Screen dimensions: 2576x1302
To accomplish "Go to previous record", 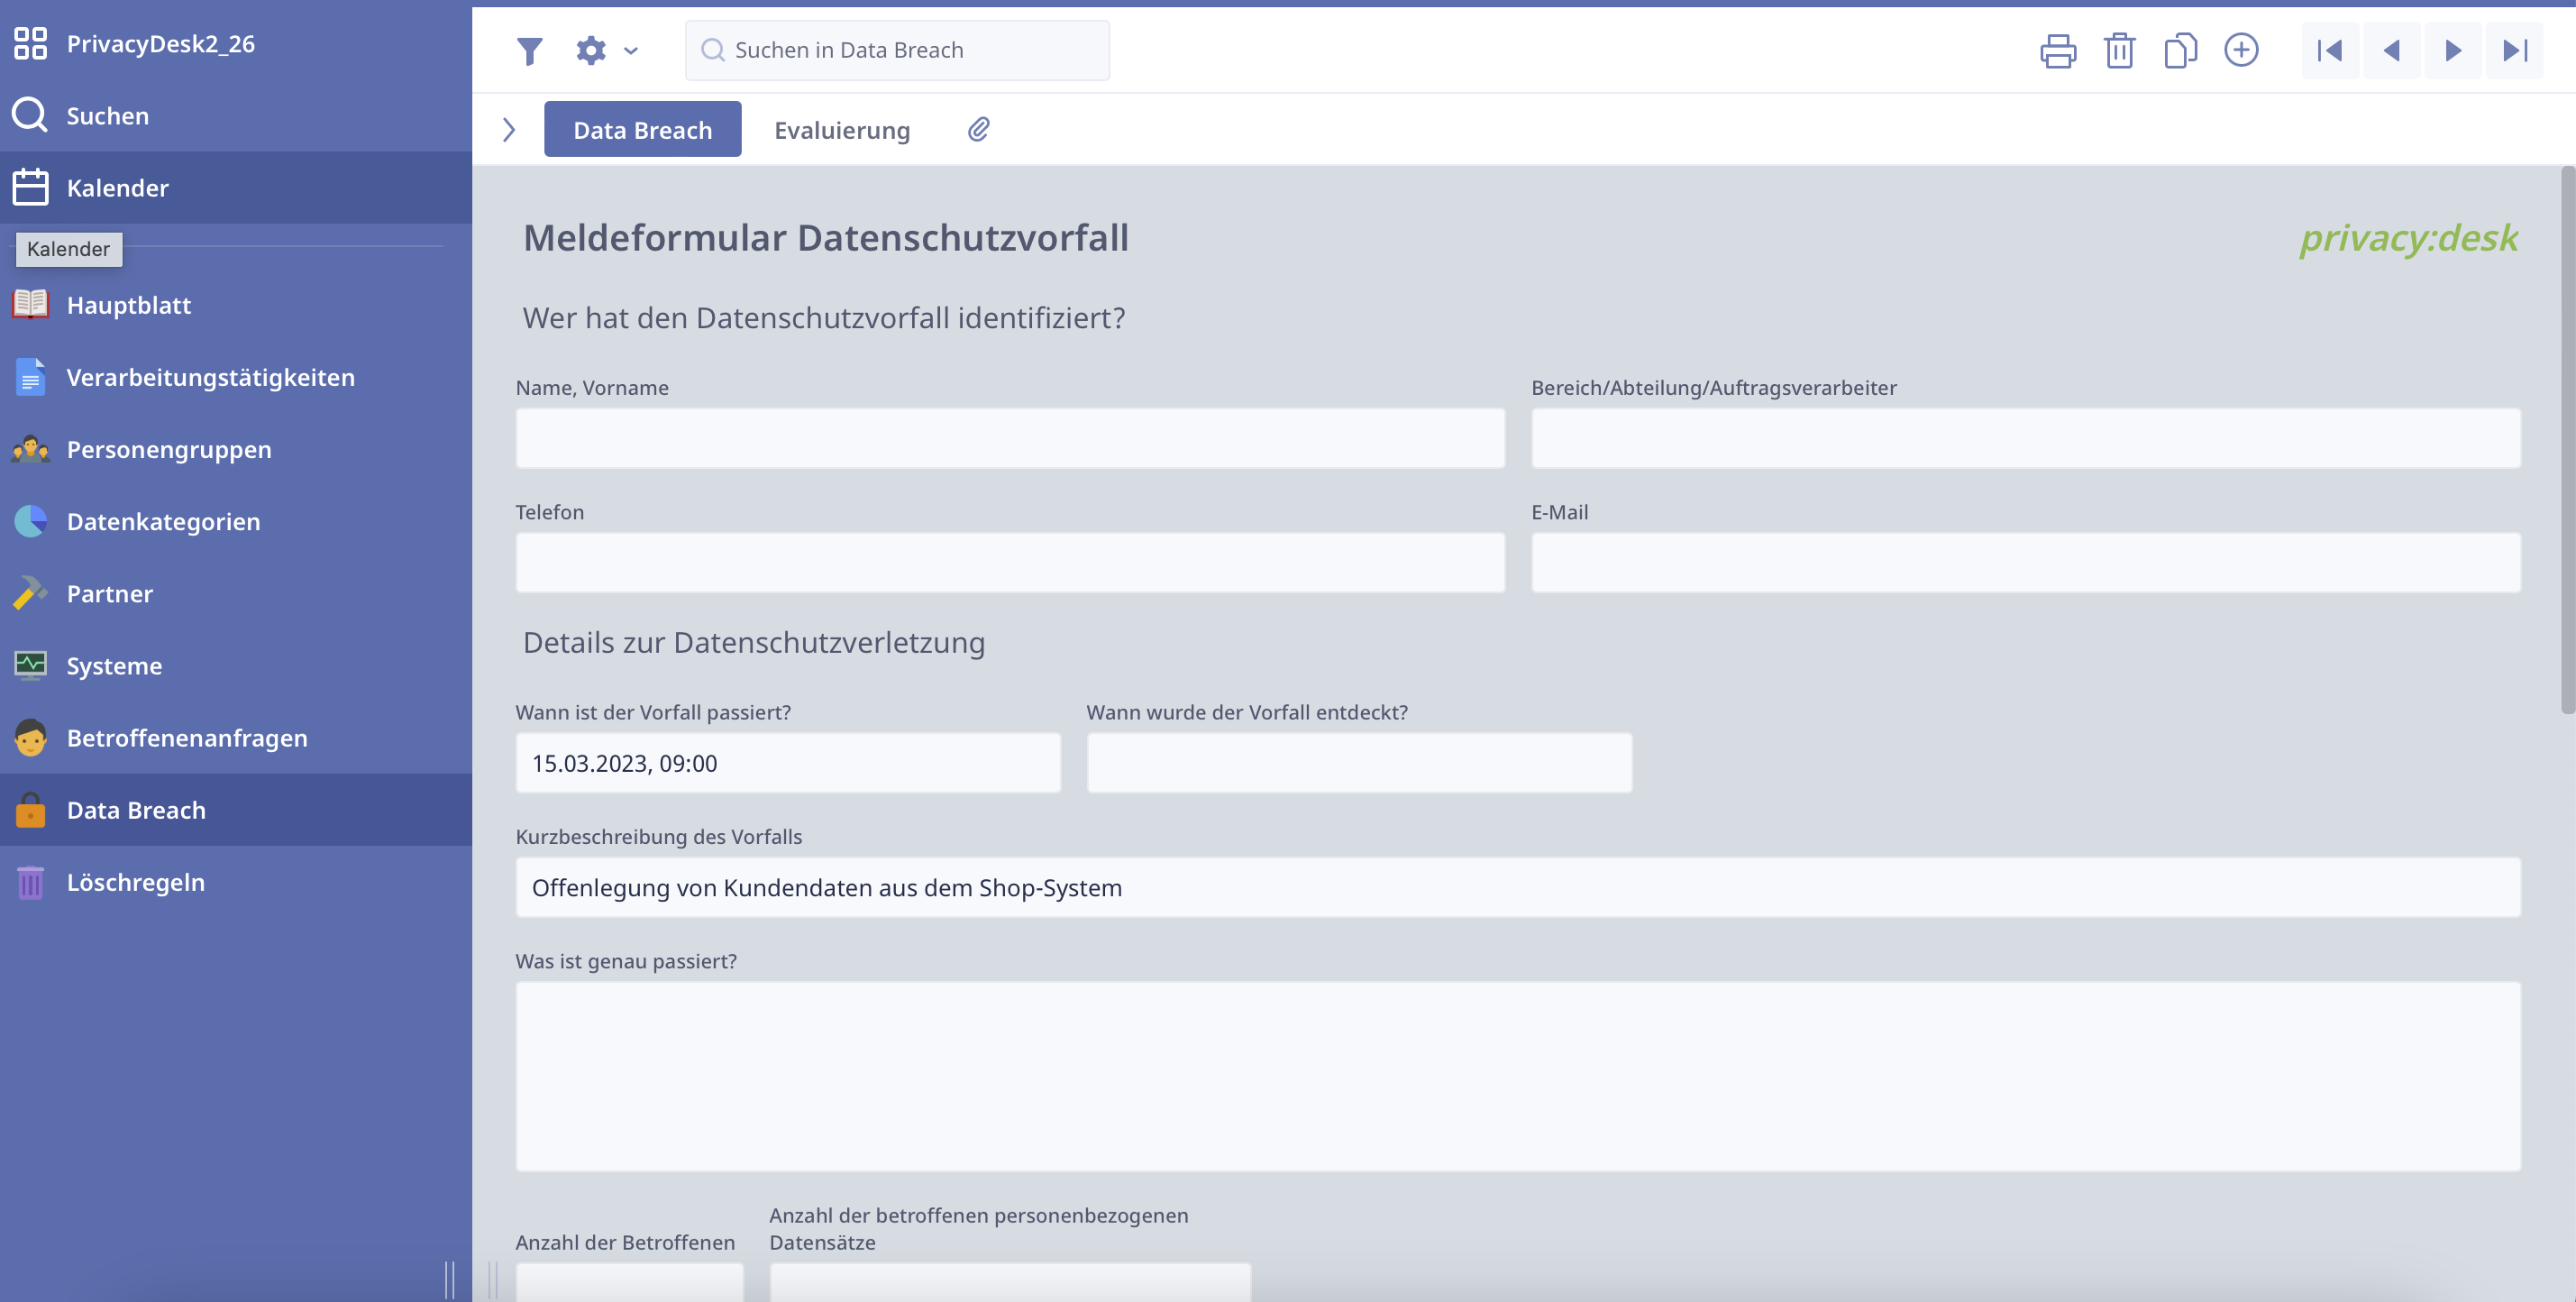I will [2391, 51].
